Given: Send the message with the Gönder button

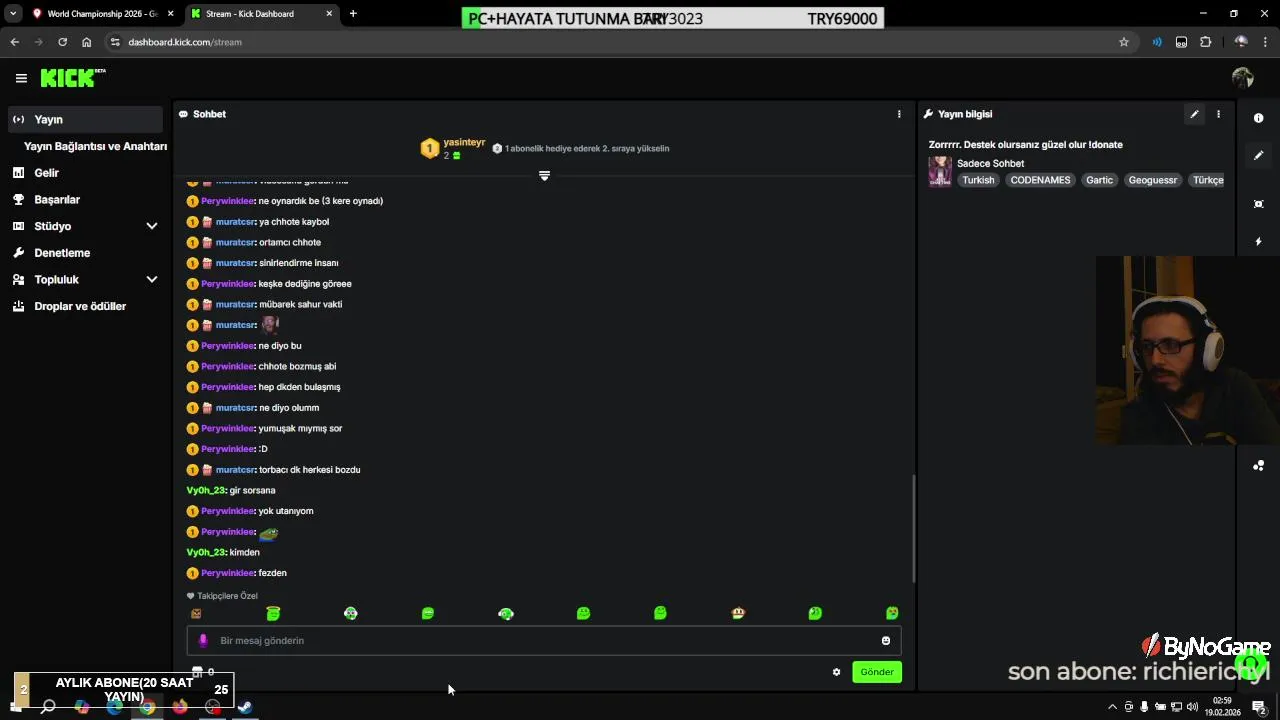Looking at the screenshot, I should point(877,672).
